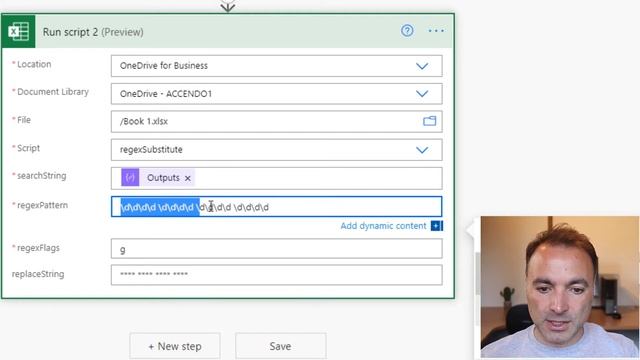Expand the Document Library dropdown

[x=422, y=93]
